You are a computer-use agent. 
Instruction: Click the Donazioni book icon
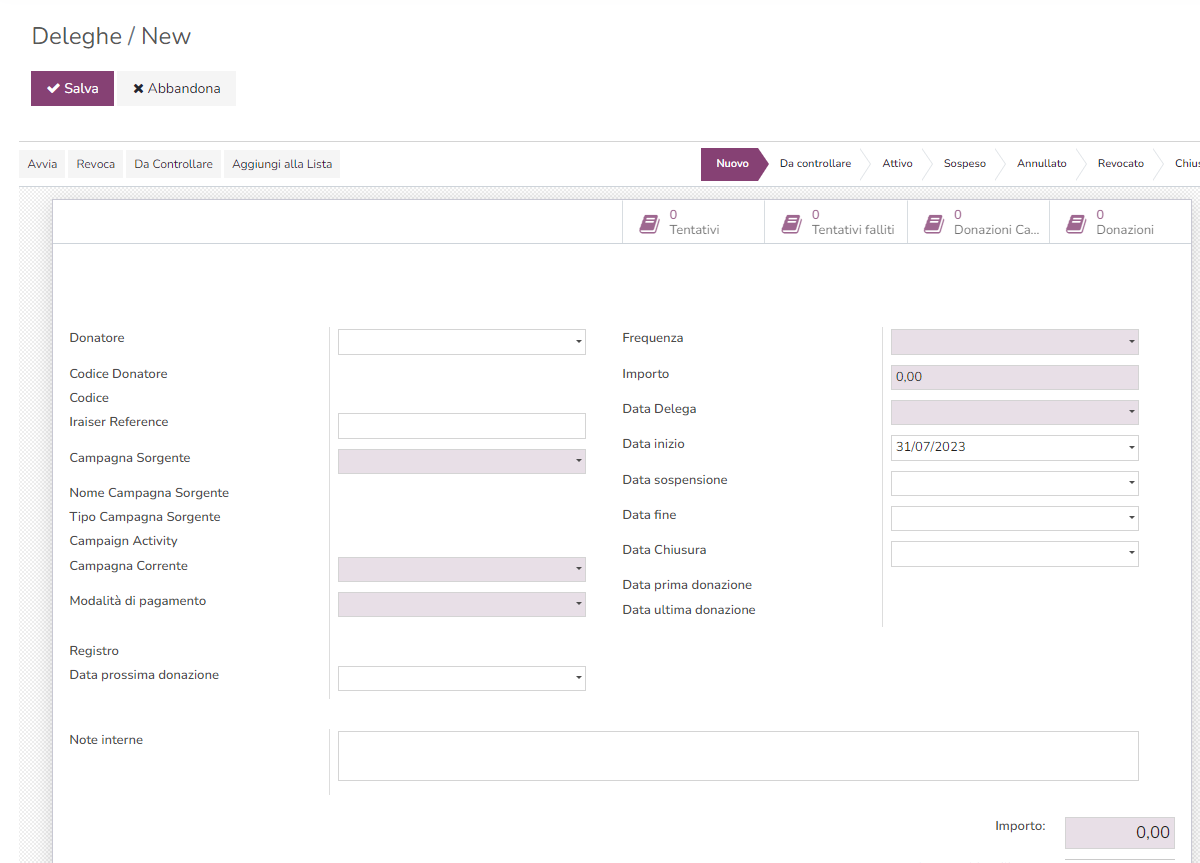coord(1076,223)
